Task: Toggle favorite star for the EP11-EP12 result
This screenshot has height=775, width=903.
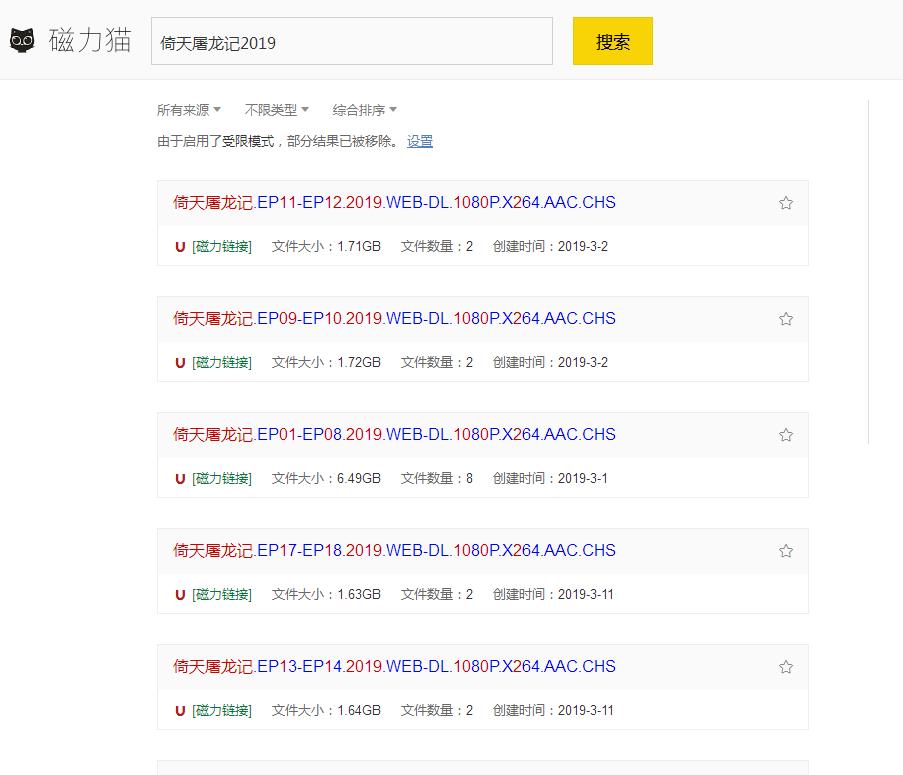Action: point(785,203)
